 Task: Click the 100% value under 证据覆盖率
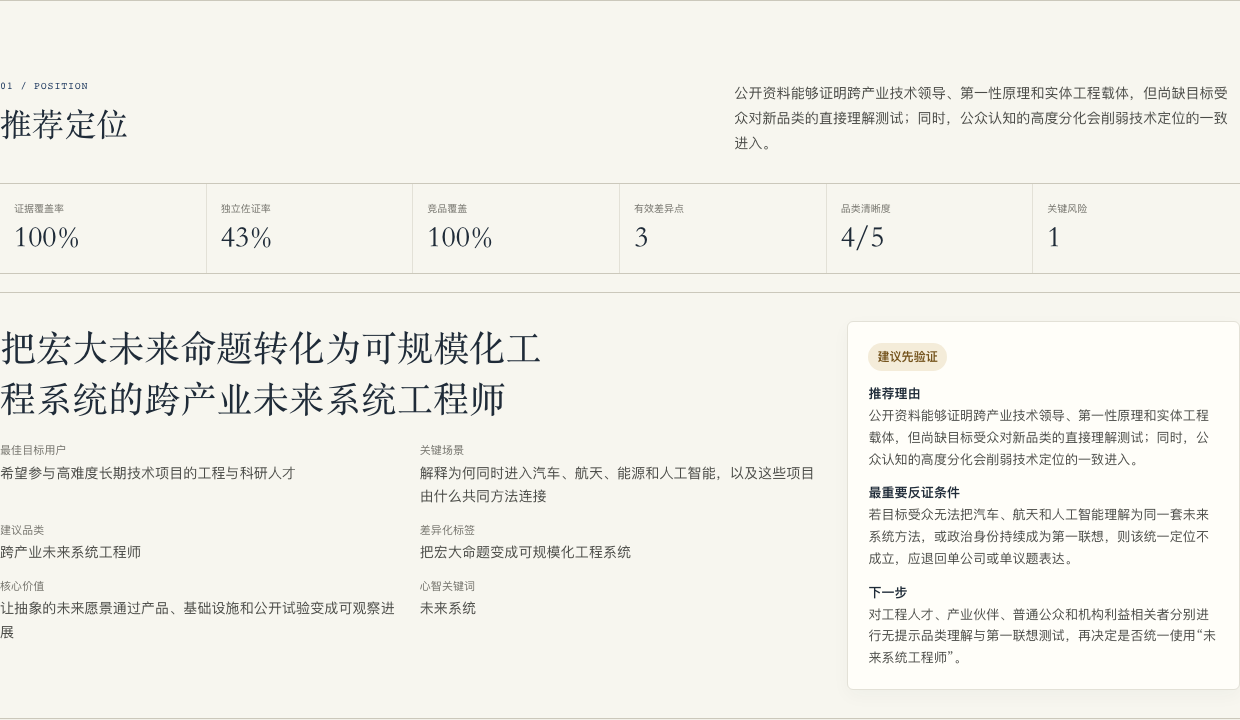[46, 238]
